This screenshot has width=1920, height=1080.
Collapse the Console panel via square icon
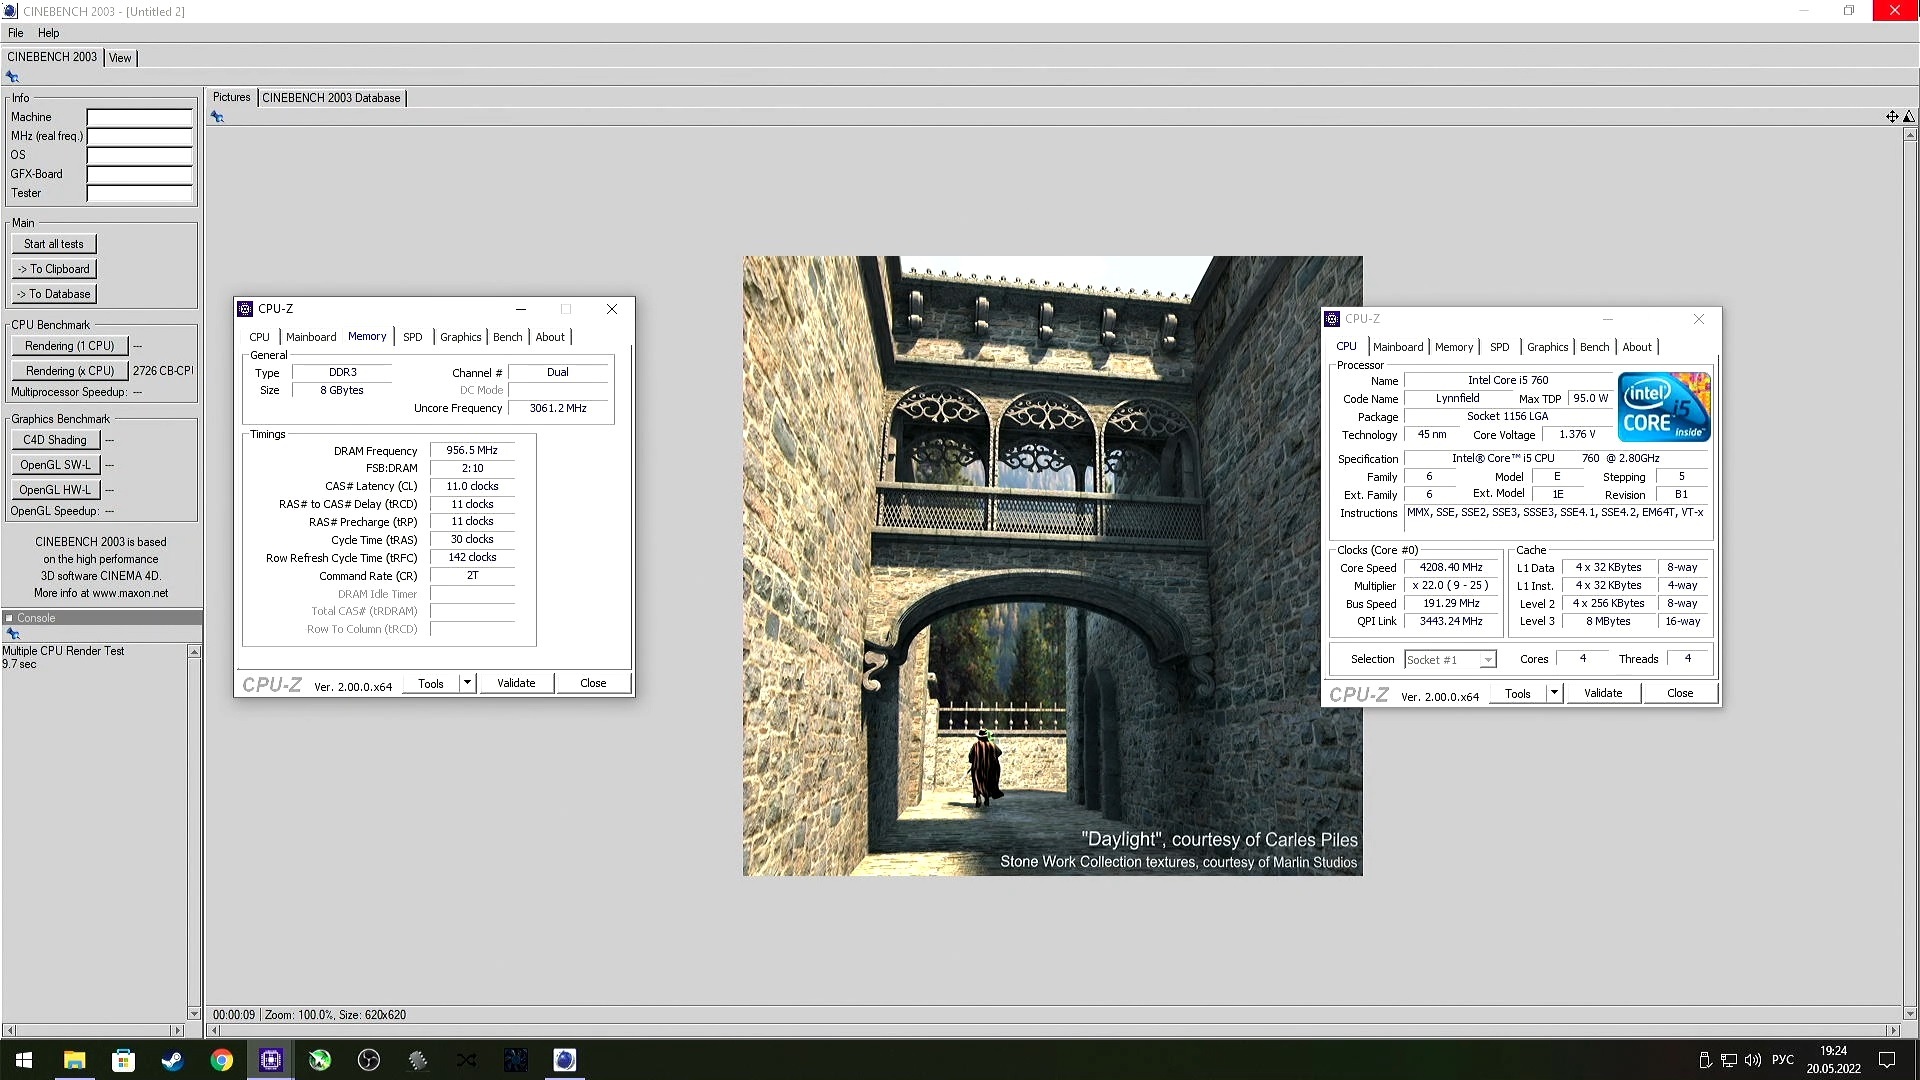click(9, 618)
